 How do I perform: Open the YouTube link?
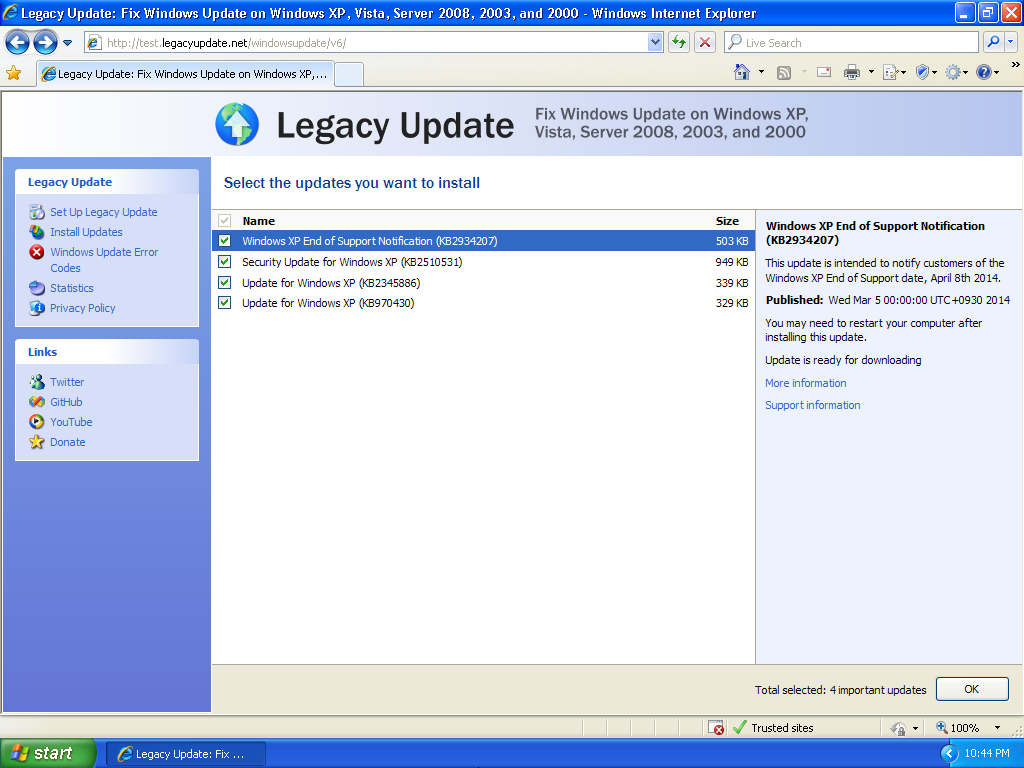(71, 422)
